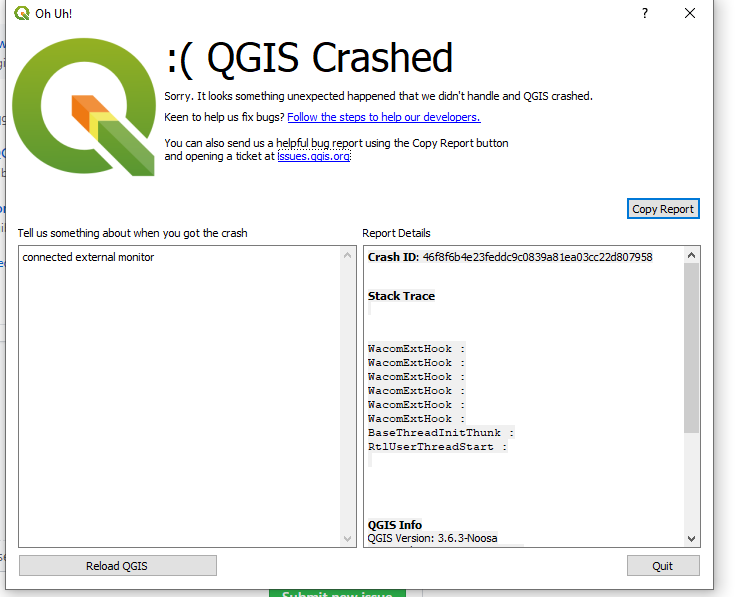The width and height of the screenshot is (742, 597).
Task: Click the Quit button
Action: coord(663,566)
